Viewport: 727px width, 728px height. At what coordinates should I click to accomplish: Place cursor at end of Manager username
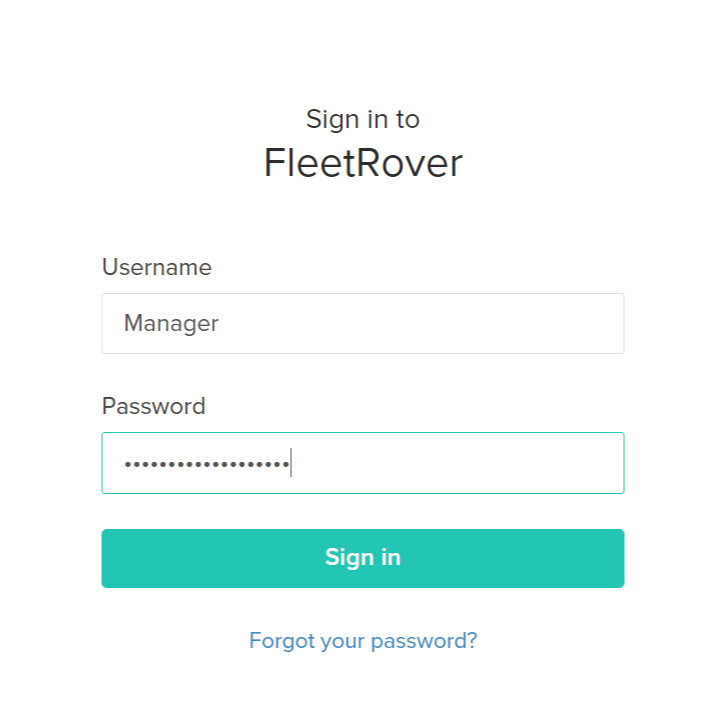point(220,323)
